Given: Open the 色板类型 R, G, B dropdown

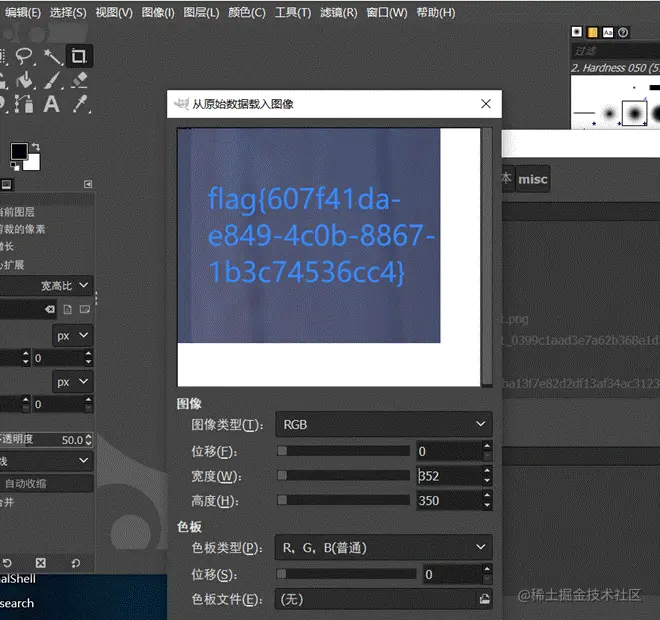Looking at the screenshot, I should click(383, 547).
